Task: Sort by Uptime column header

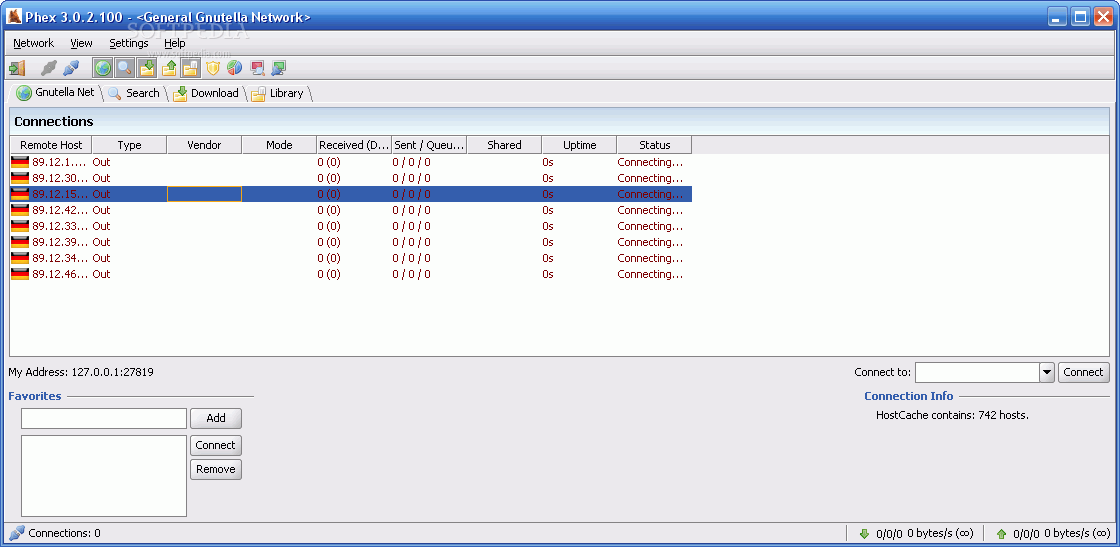Action: click(579, 145)
